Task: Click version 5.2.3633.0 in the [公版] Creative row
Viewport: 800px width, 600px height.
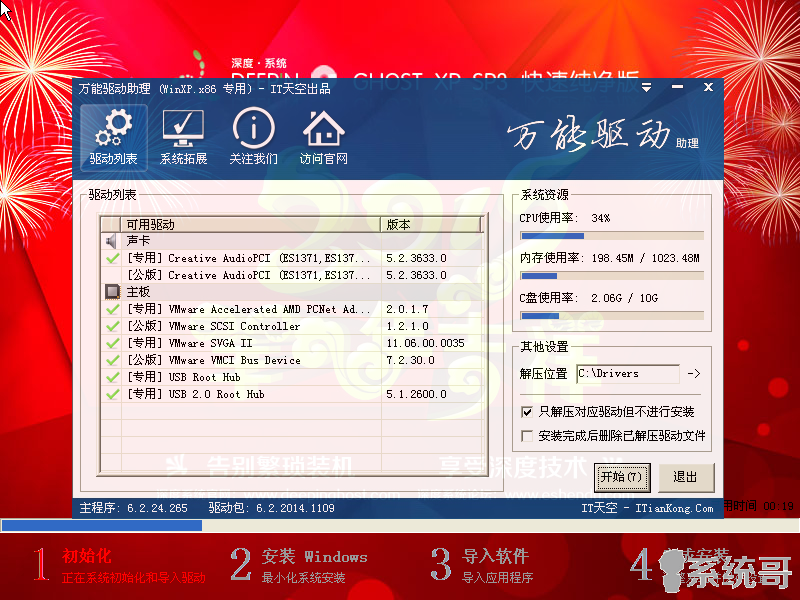Action: click(416, 275)
